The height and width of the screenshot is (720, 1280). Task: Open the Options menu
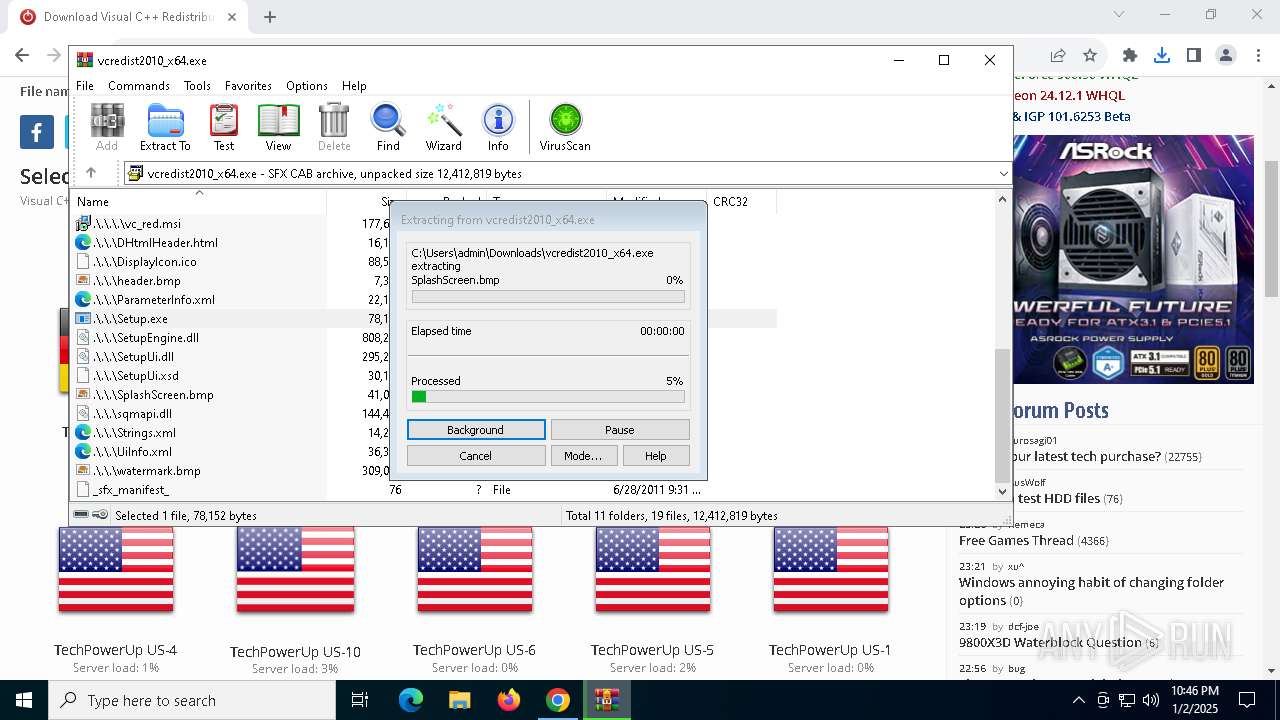307,86
